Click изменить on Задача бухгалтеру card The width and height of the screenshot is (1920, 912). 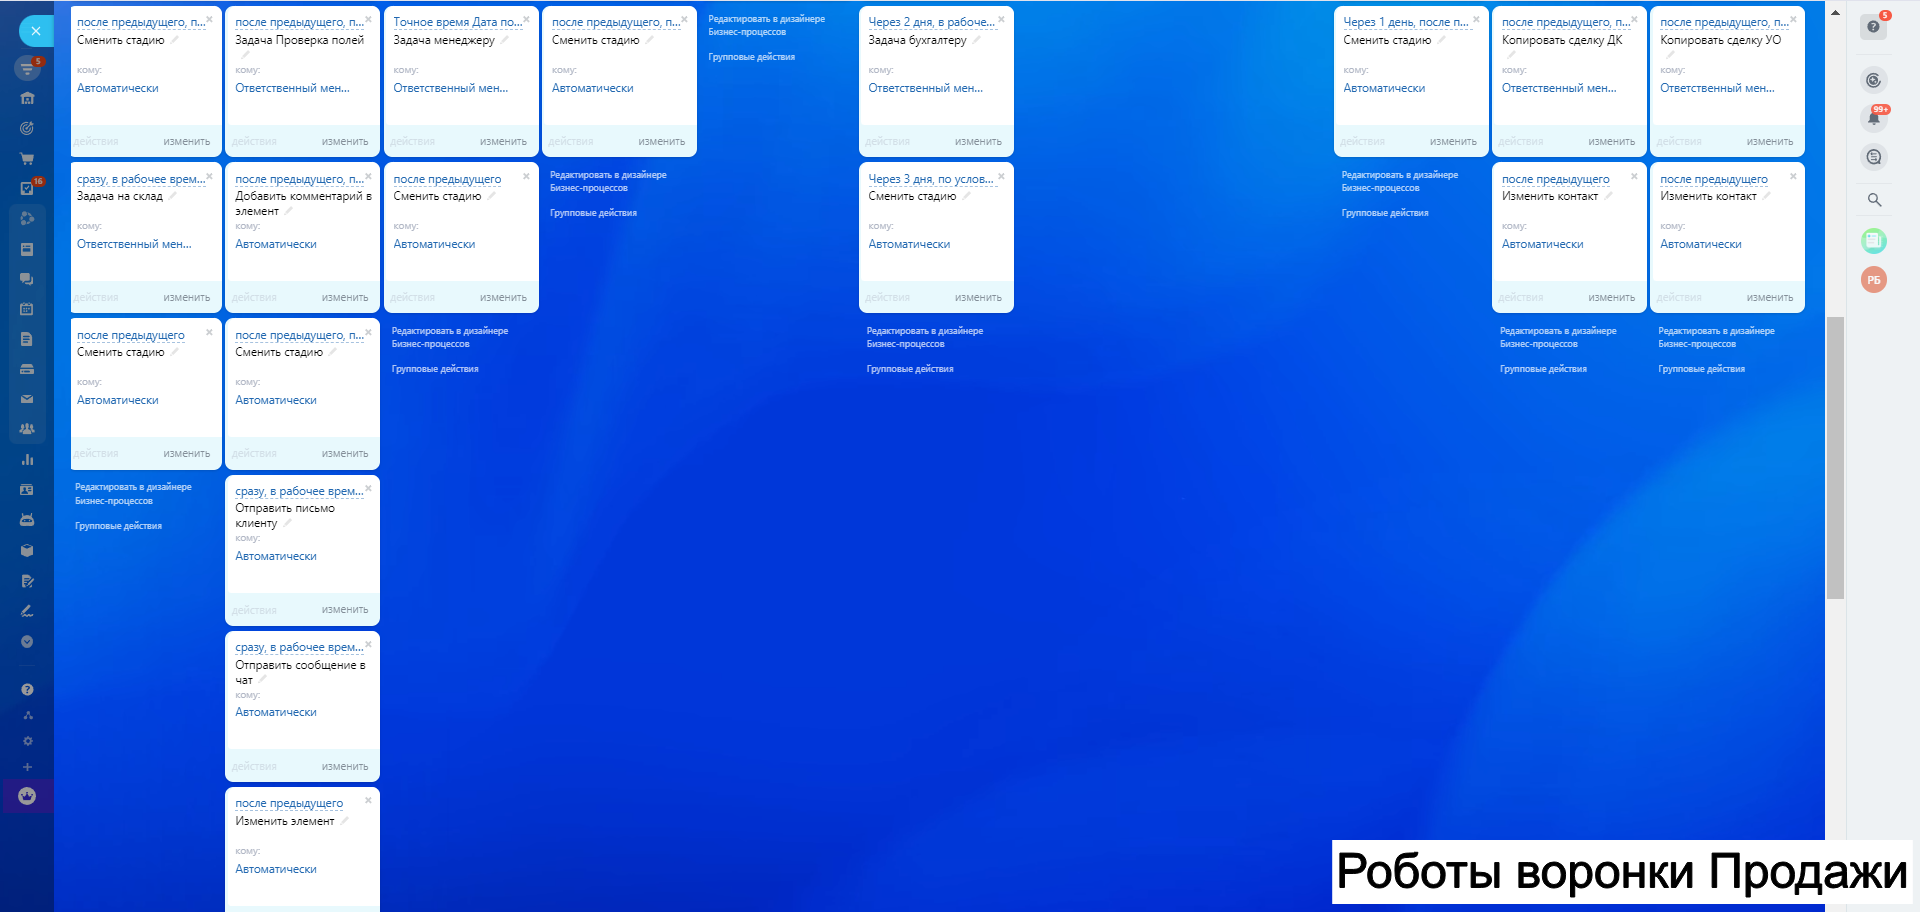978,142
